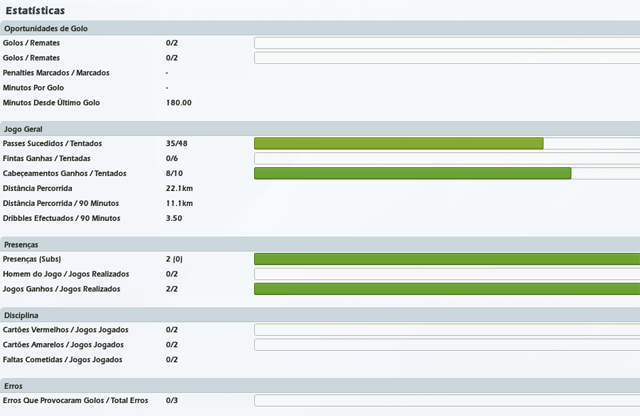Toggle the Presenças section header
Screen dimensions: 640x416
pyautogui.click(x=22, y=244)
